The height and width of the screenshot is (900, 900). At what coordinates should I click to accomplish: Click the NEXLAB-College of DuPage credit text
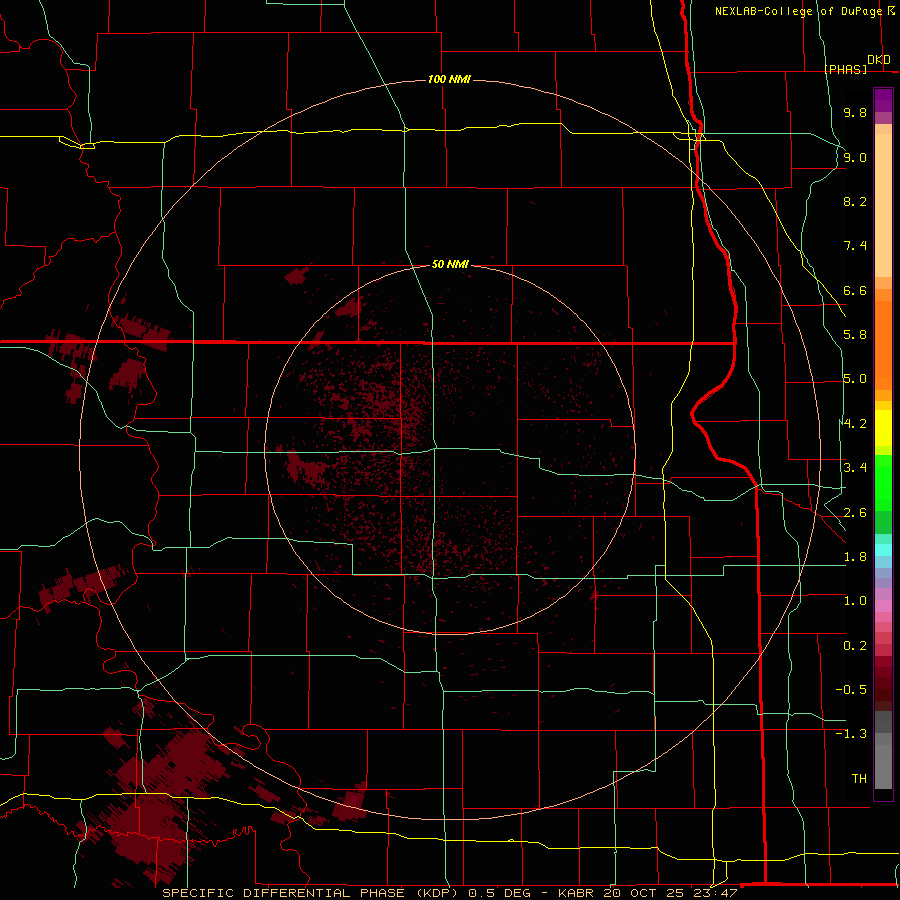pyautogui.click(x=798, y=11)
